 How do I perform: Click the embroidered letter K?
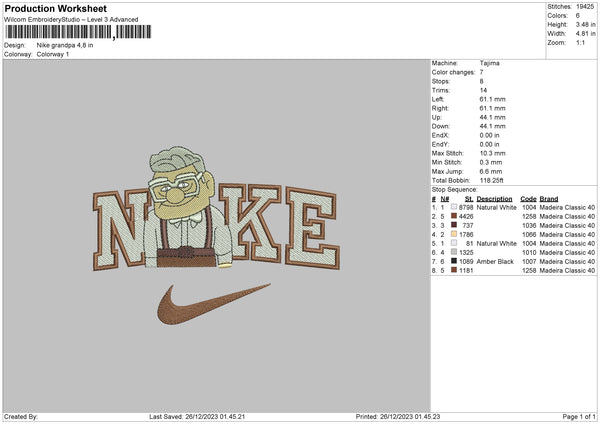(250, 223)
